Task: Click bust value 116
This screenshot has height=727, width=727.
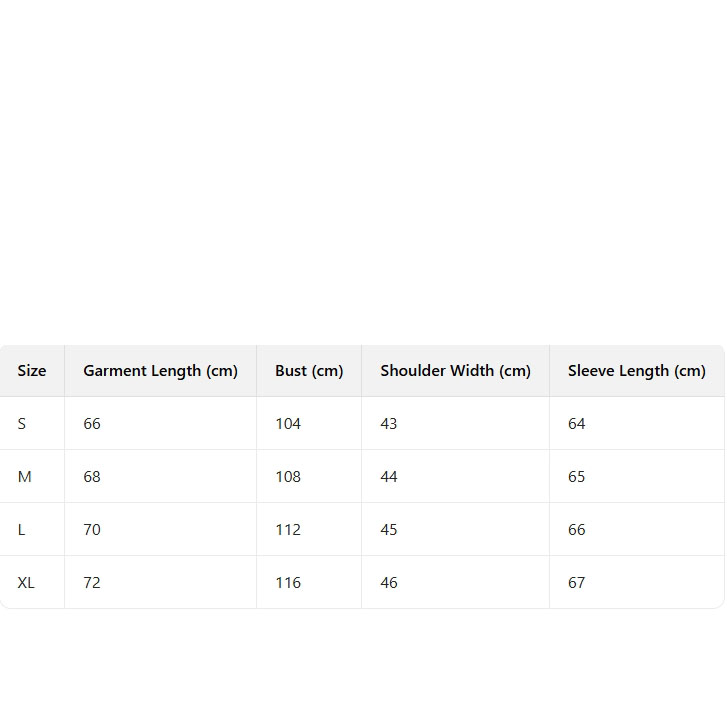Action: coord(288,583)
